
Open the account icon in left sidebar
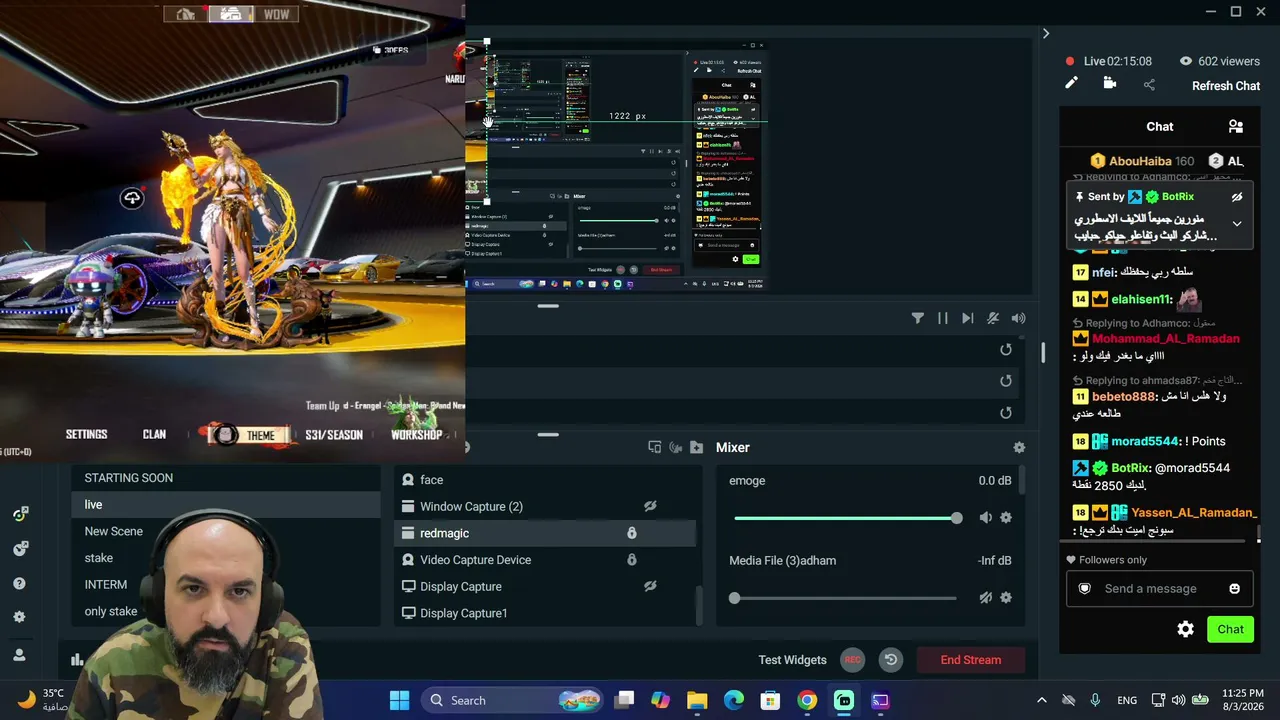[x=19, y=655]
